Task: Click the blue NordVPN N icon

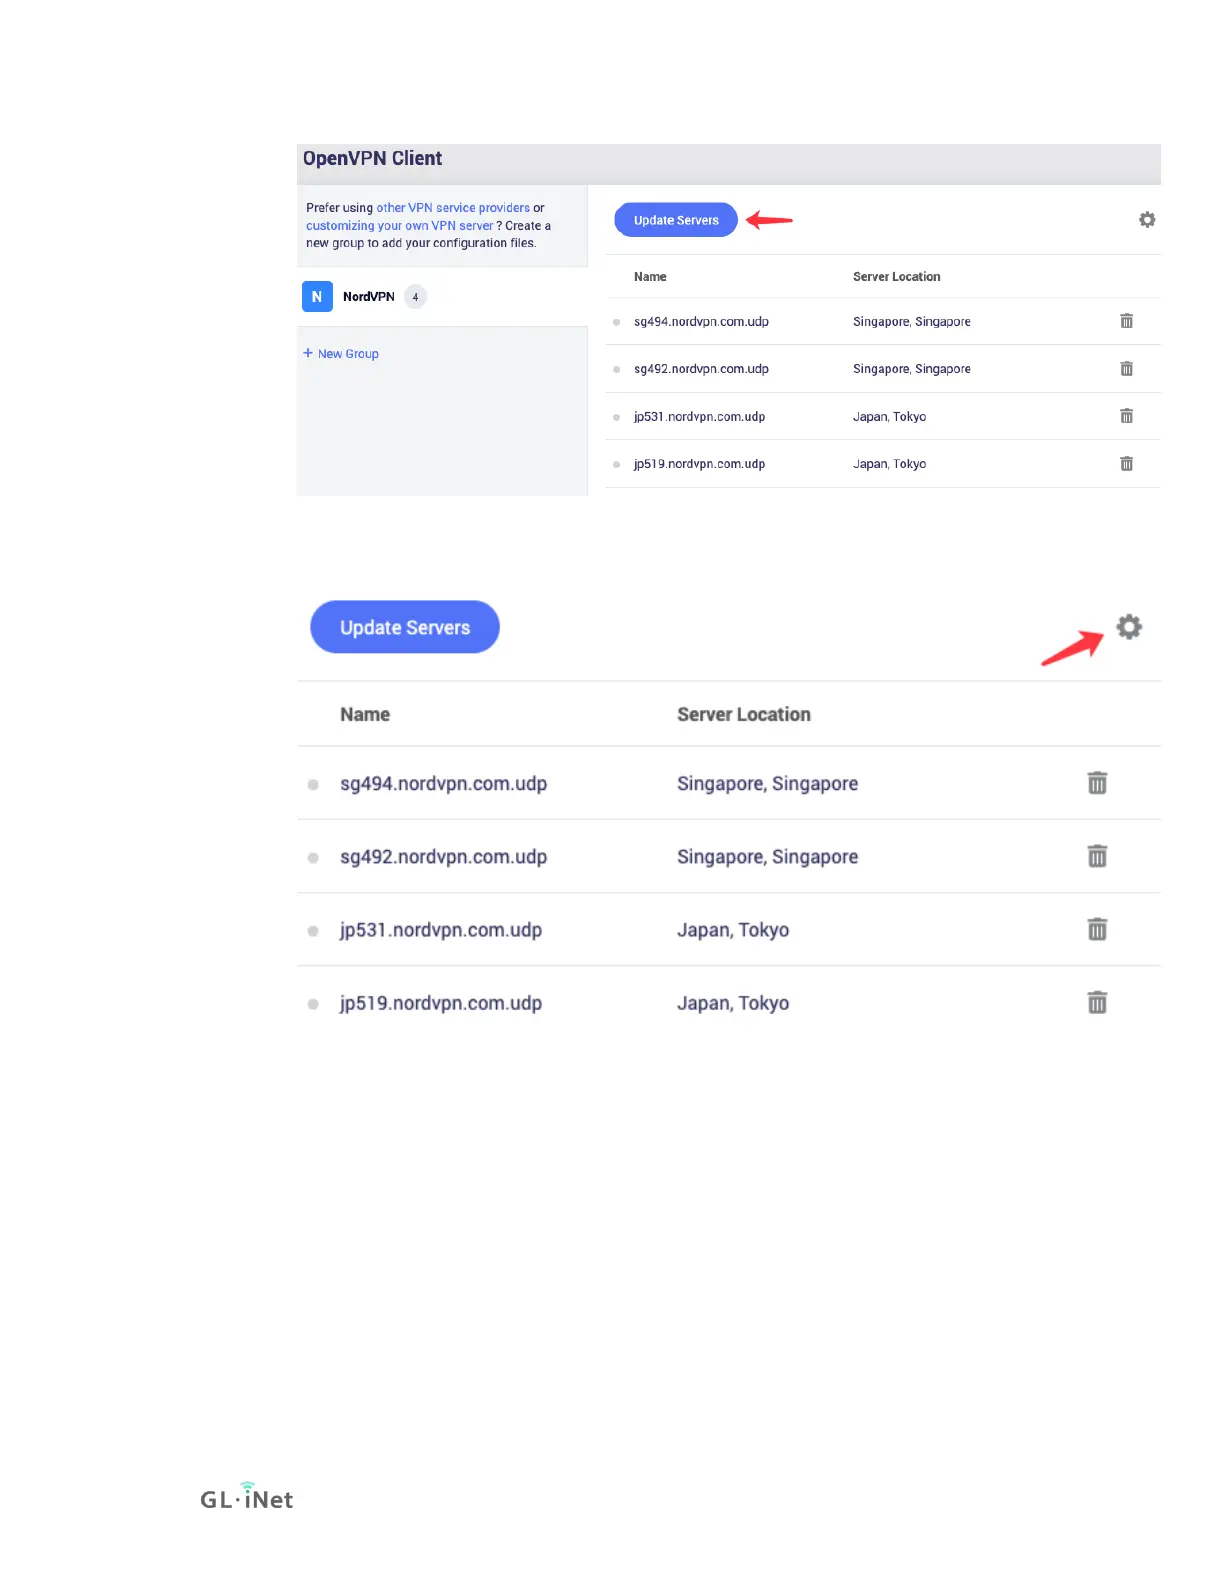Action: pyautogui.click(x=317, y=296)
